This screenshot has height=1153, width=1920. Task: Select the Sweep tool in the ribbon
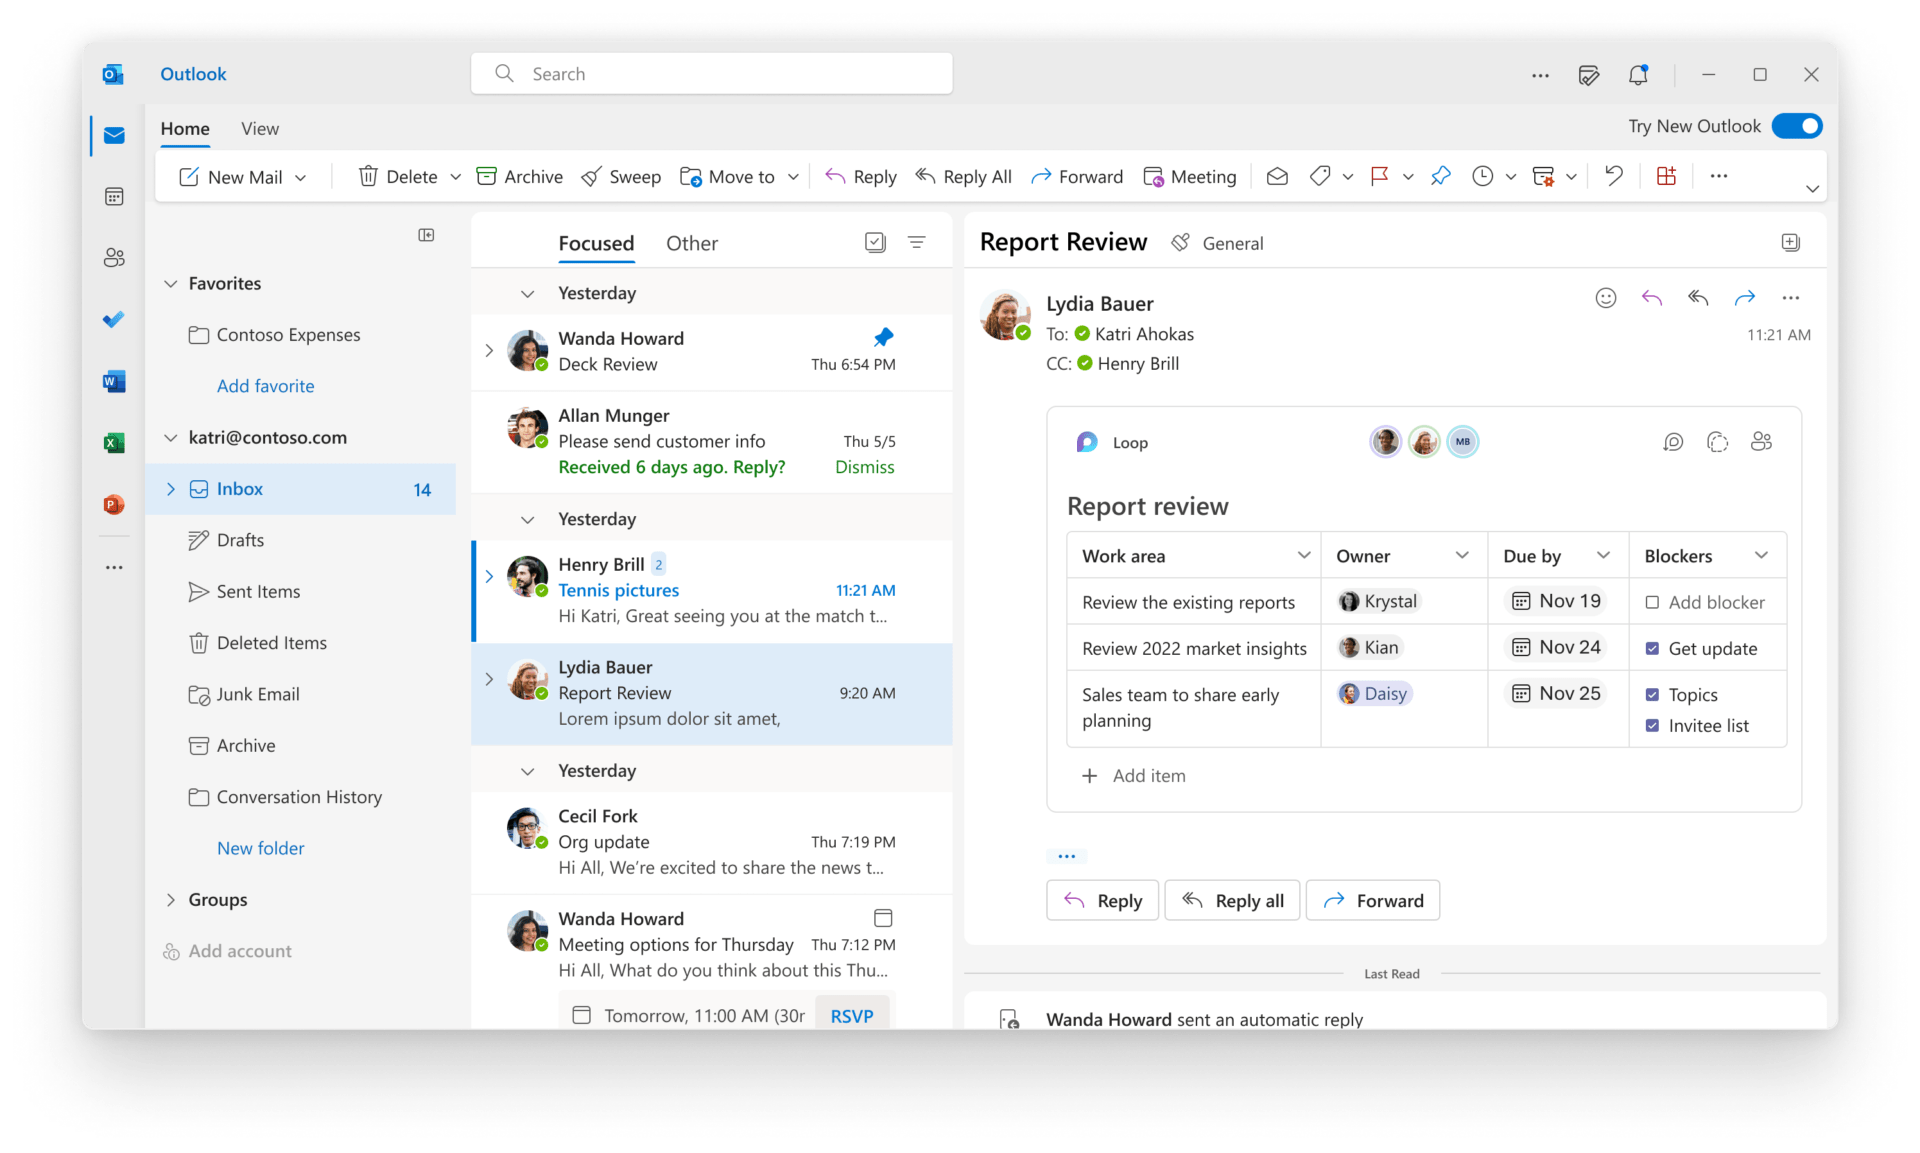pos(621,176)
